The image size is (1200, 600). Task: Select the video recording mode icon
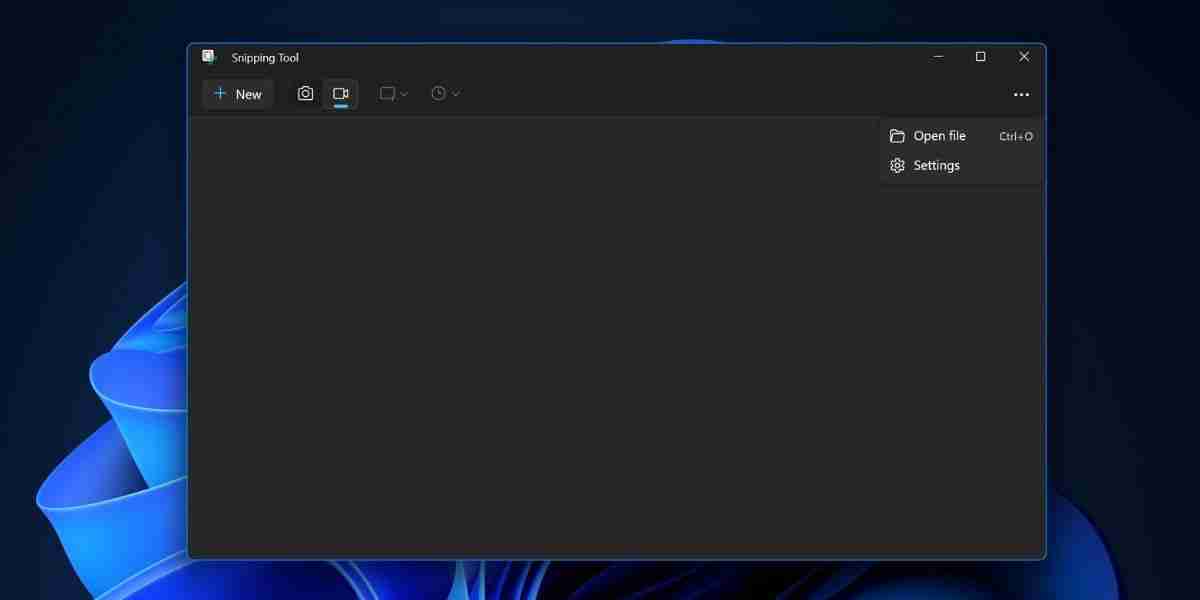pyautogui.click(x=341, y=93)
